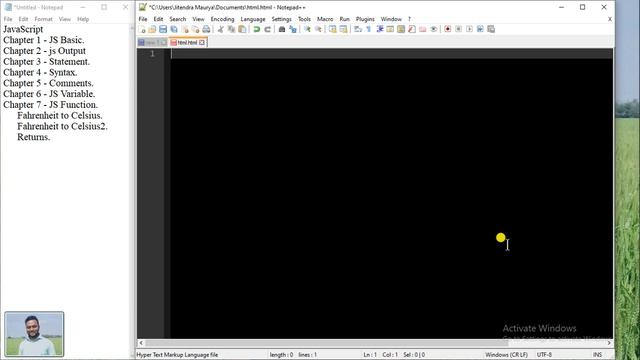Toggle Show All Characters paragraph icon
The height and width of the screenshot is (360, 640).
point(369,29)
